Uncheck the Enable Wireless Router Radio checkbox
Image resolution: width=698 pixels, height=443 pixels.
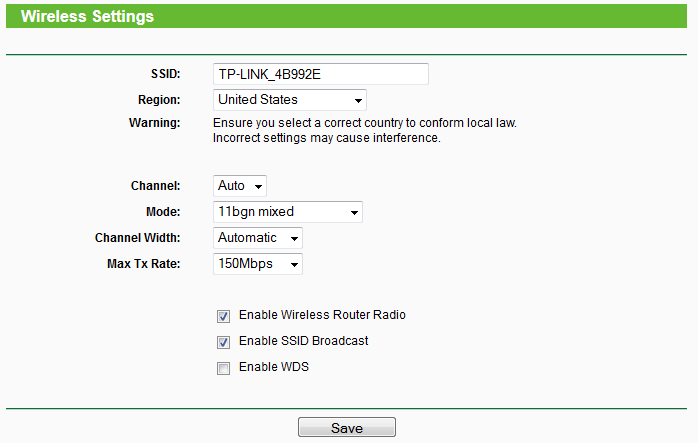[223, 316]
